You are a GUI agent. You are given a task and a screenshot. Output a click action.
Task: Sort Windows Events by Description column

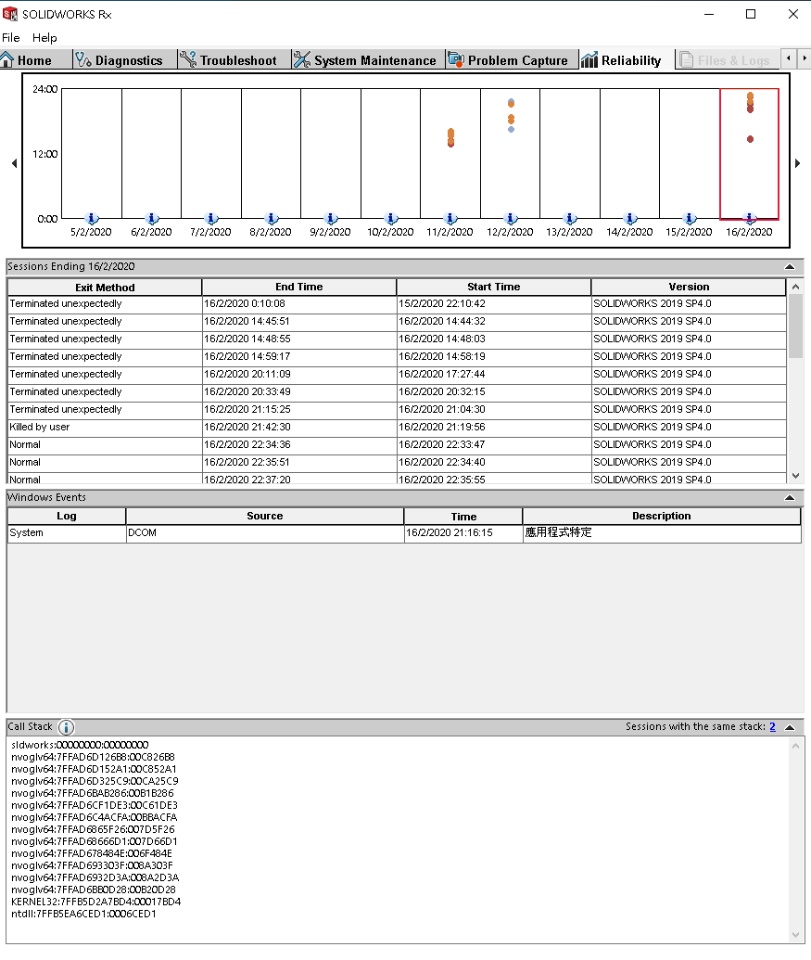(x=661, y=516)
